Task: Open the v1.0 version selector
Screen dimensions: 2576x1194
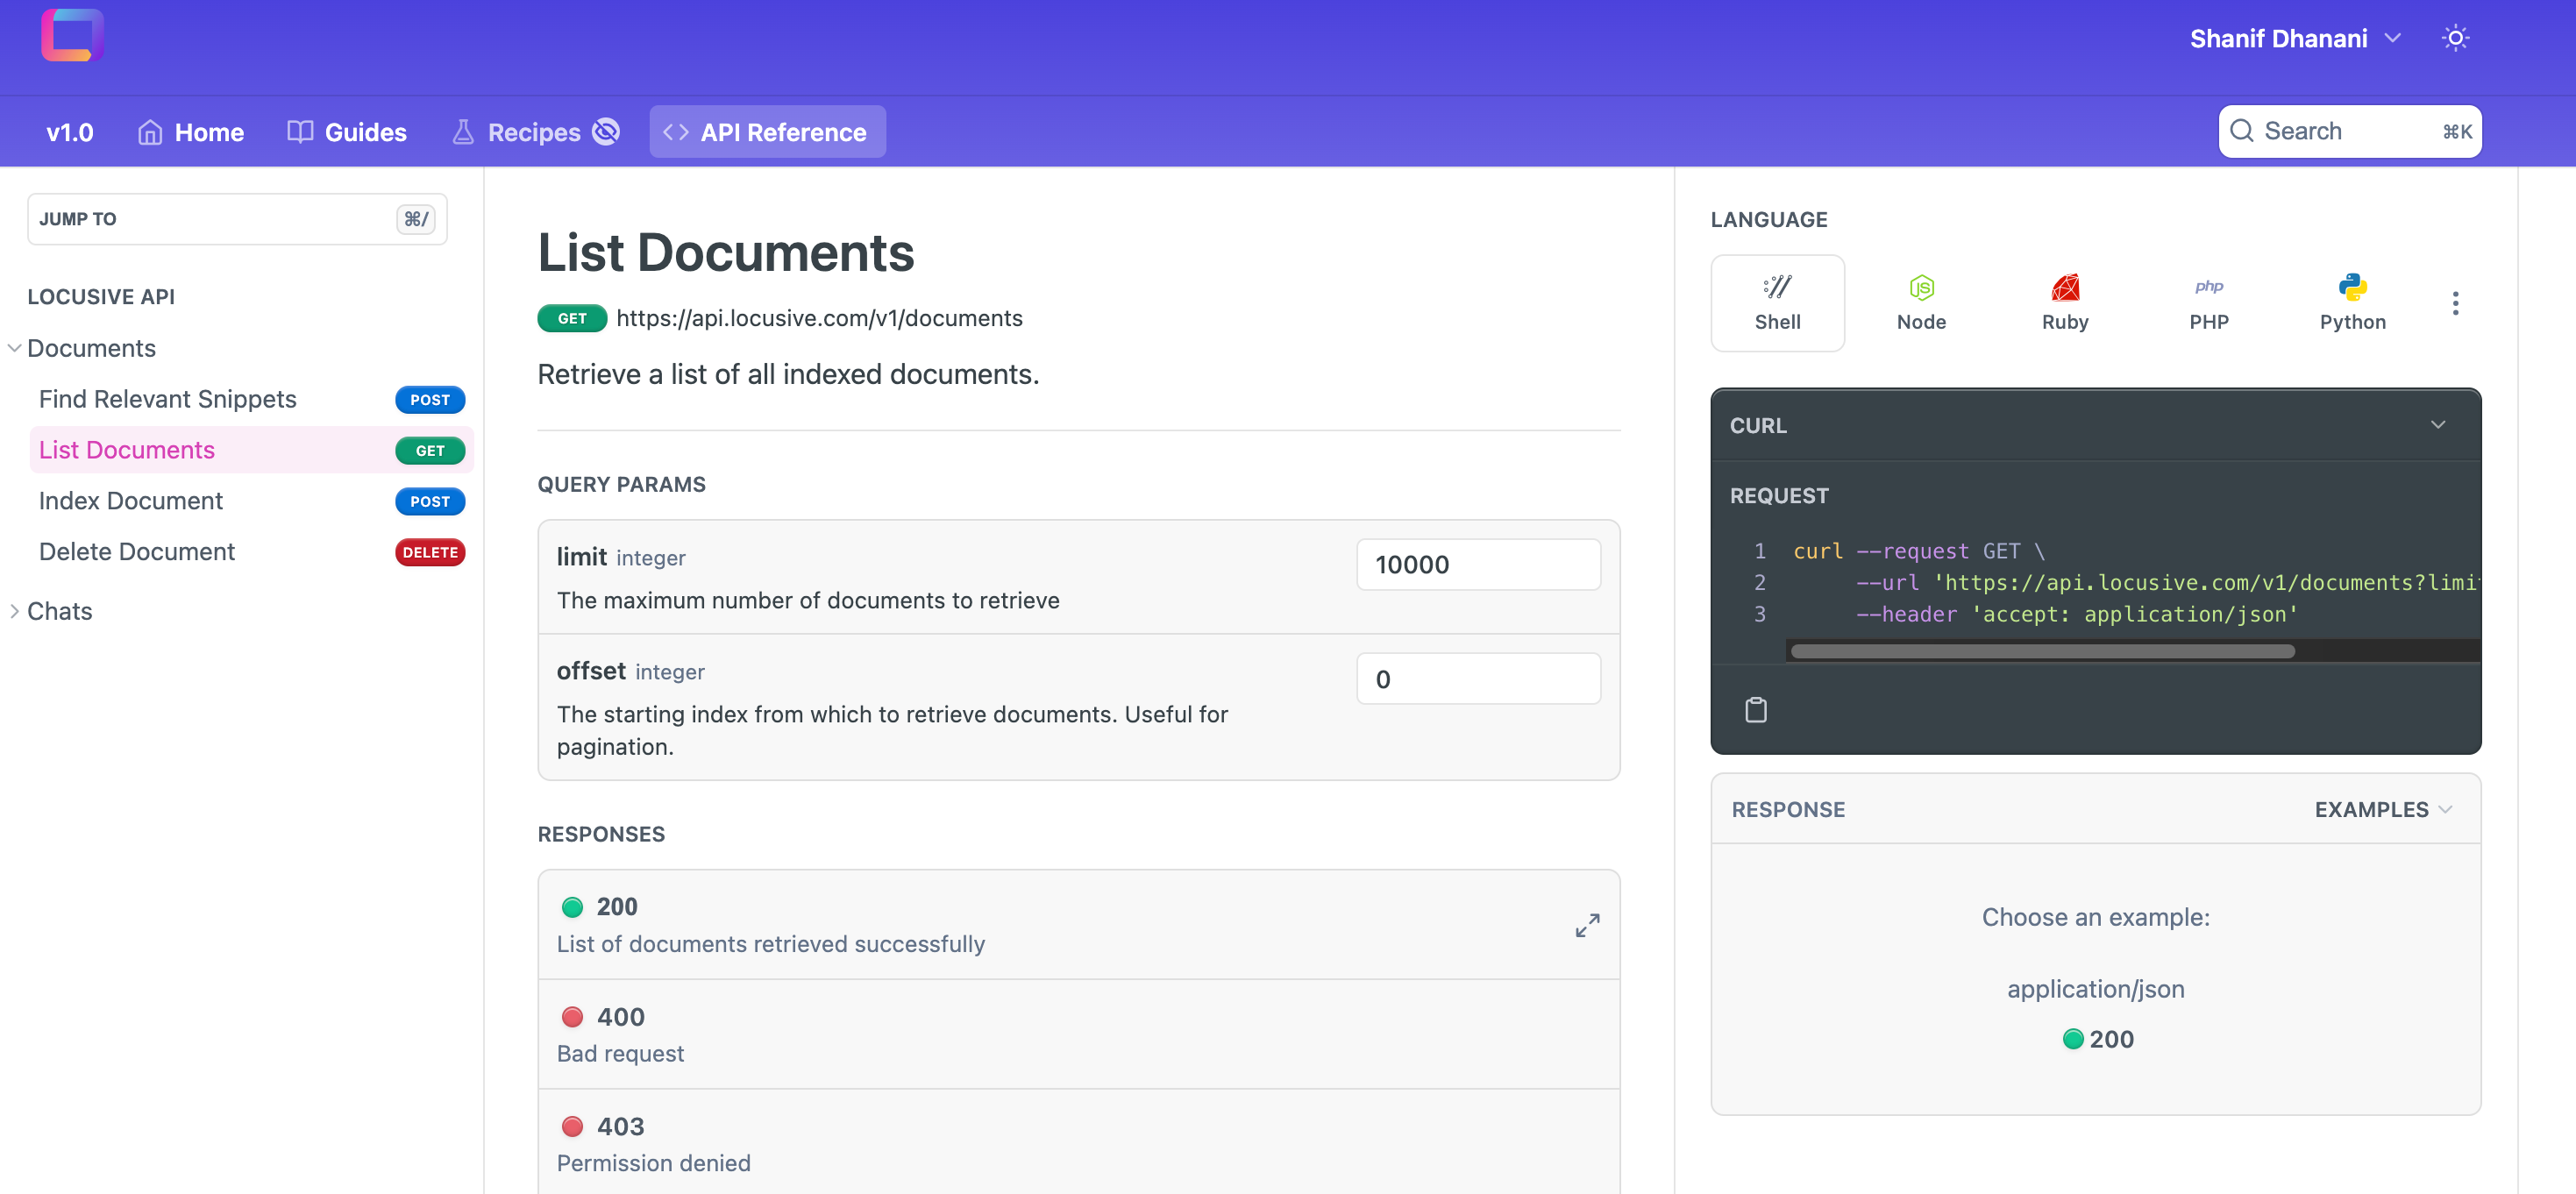Action: click(69, 132)
